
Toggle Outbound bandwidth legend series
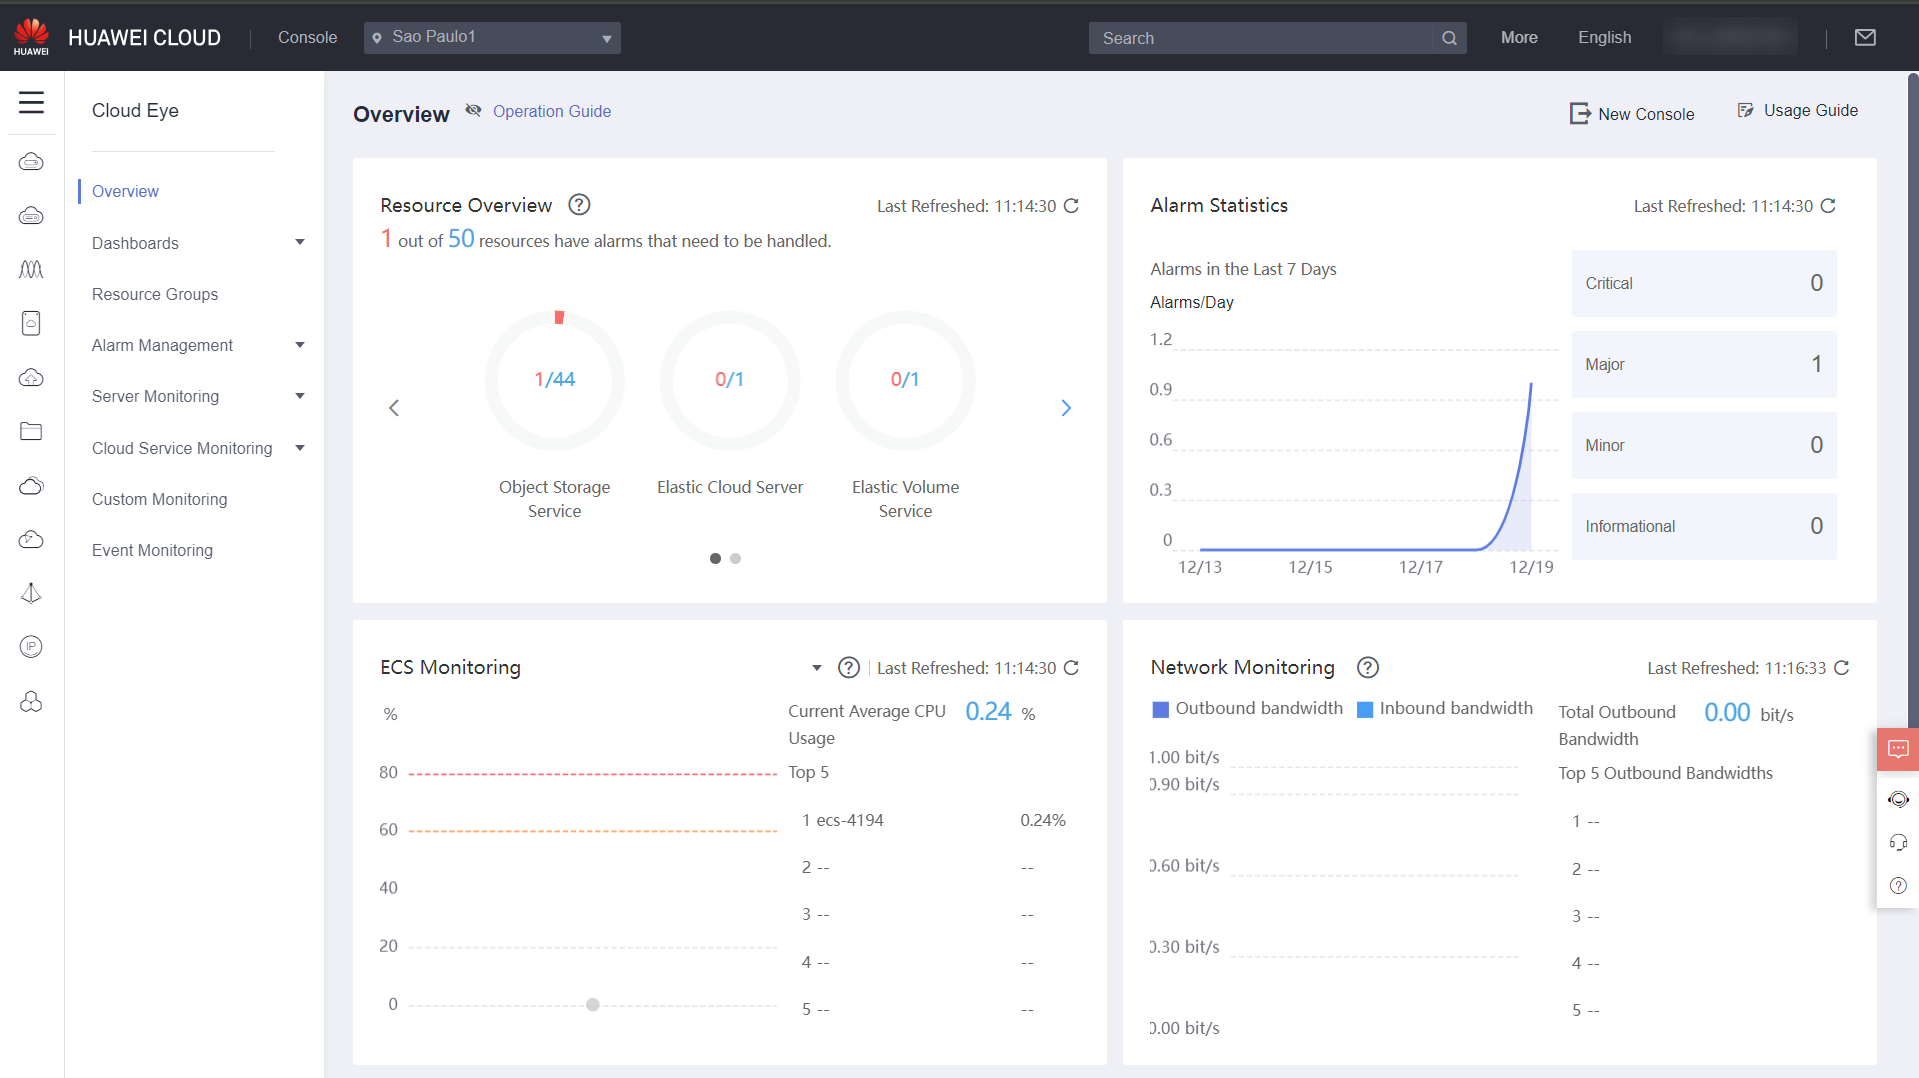1247,709
